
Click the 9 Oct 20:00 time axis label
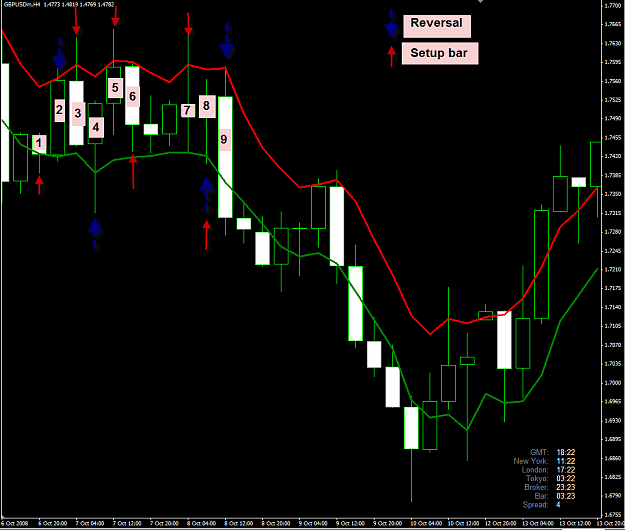(x=387, y=523)
